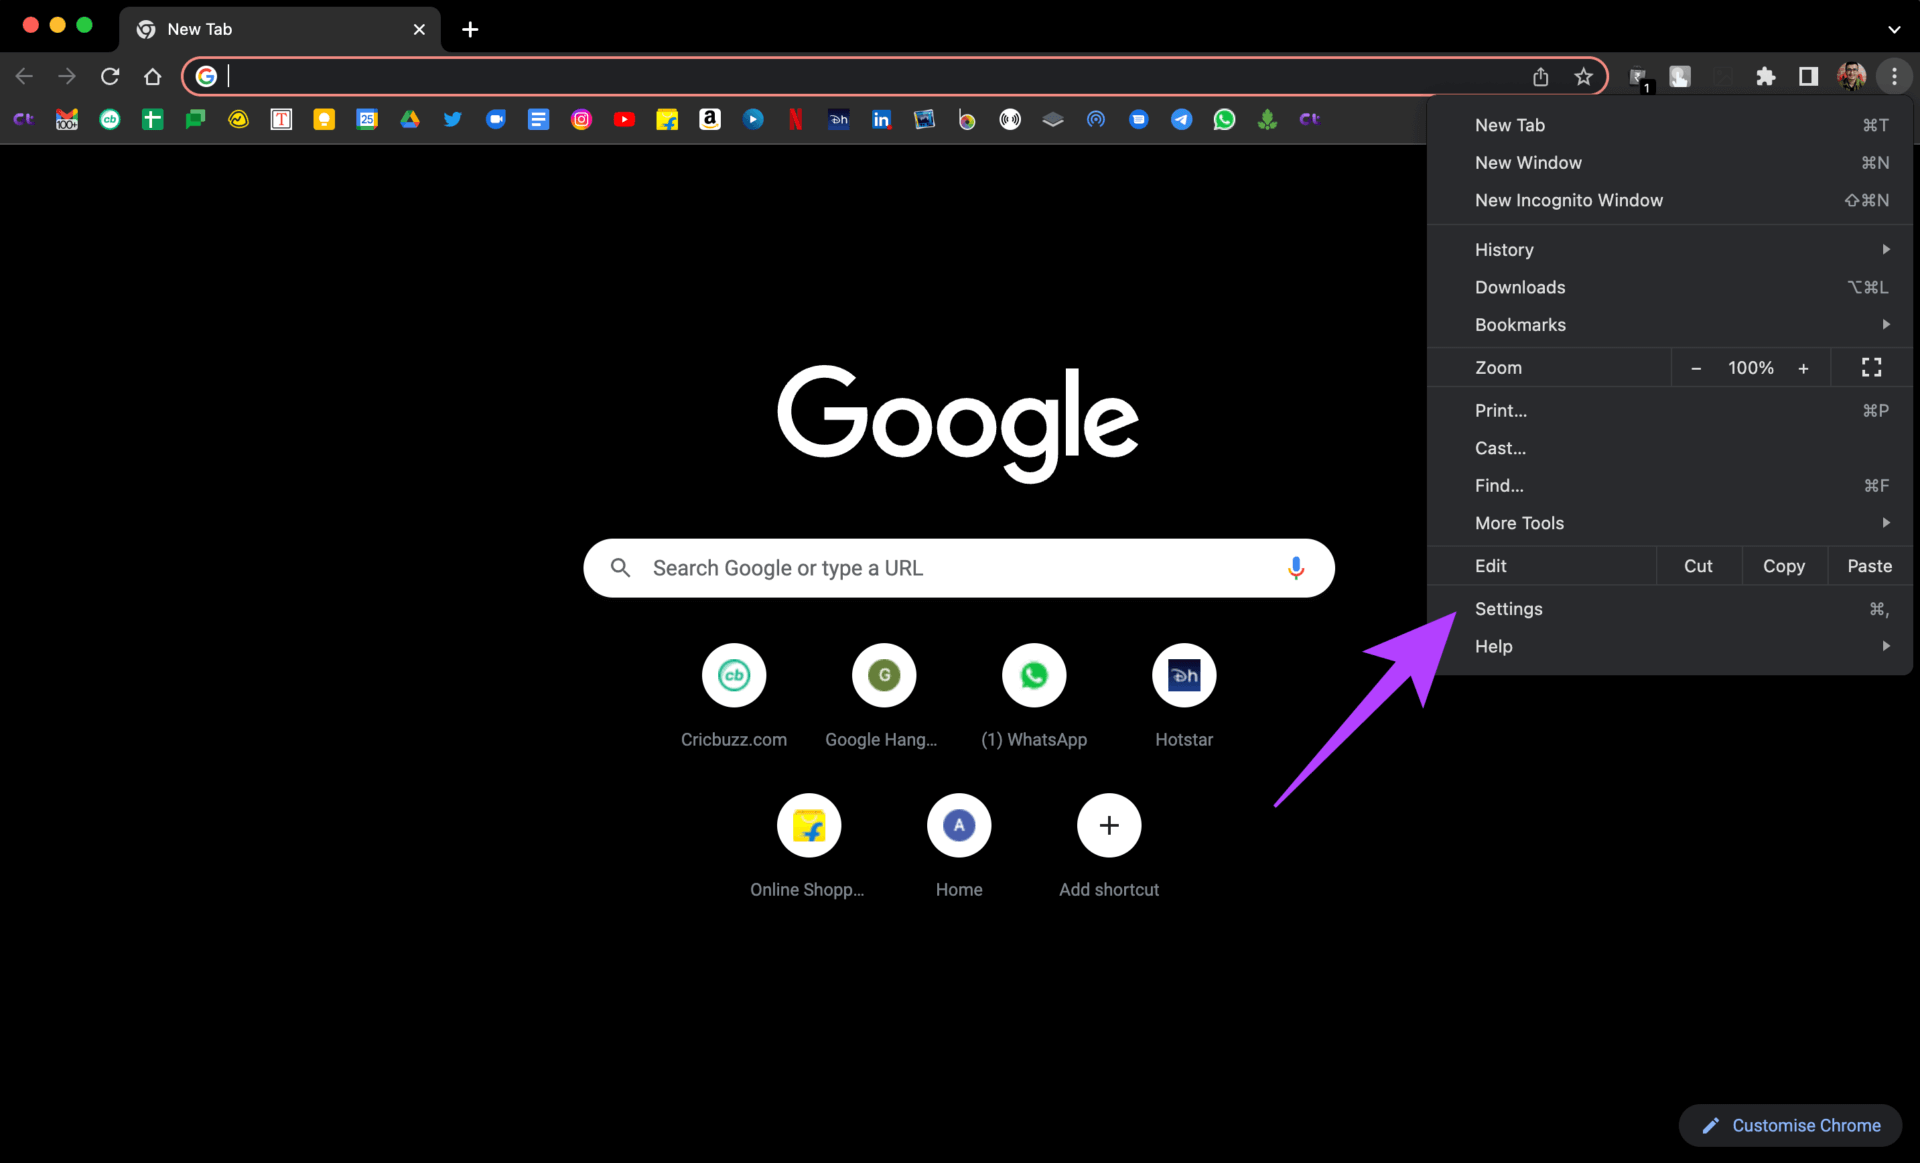Click the shopping bag extension with badge

pos(1639,77)
